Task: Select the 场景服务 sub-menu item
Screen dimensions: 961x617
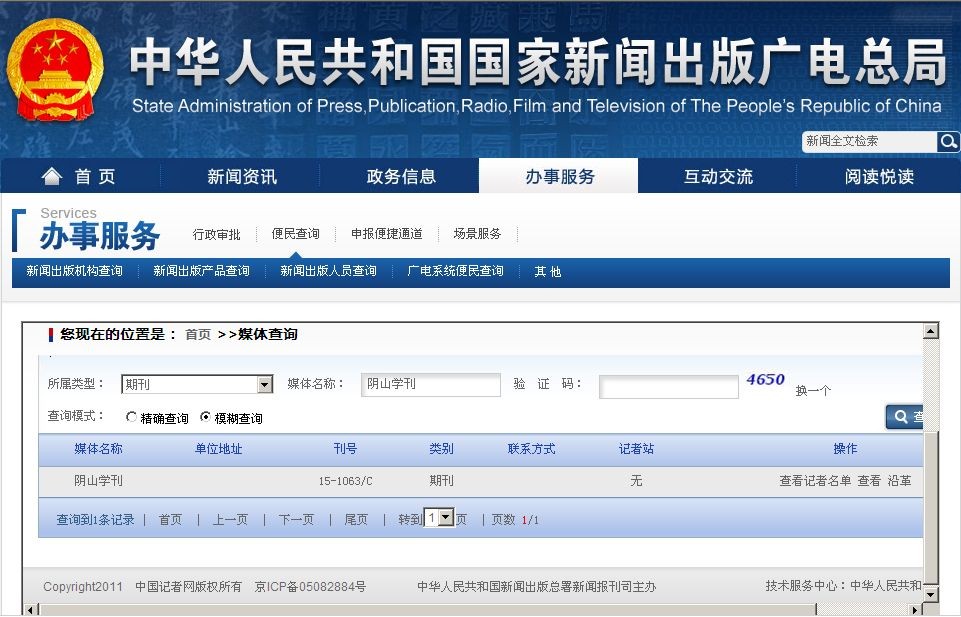Action: click(x=477, y=233)
